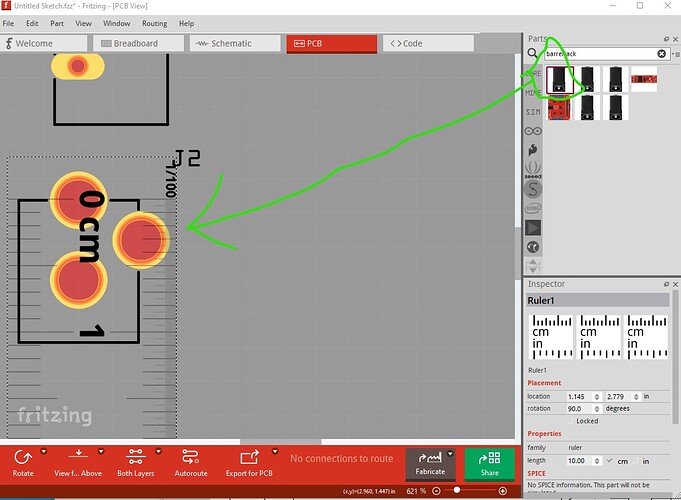
Task: Click in the parts search field
Action: click(601, 53)
